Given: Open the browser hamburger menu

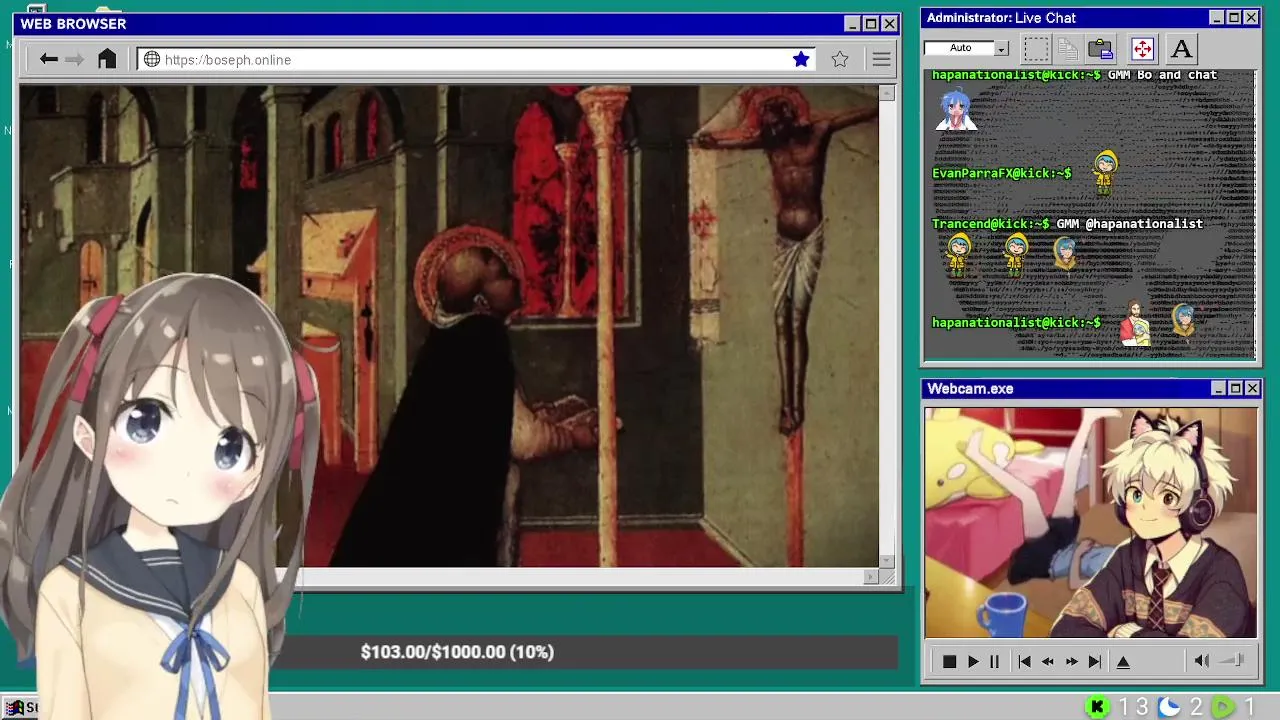Looking at the screenshot, I should 881,59.
